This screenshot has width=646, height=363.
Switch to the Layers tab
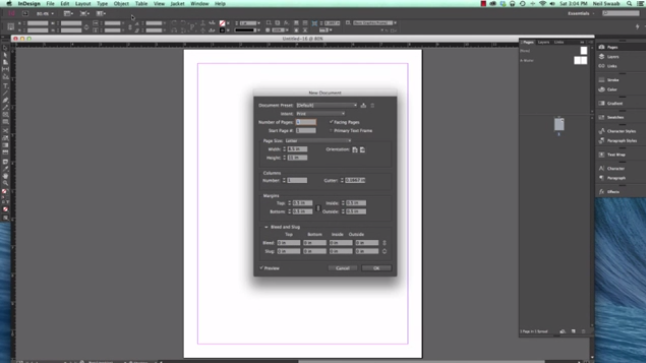543,42
